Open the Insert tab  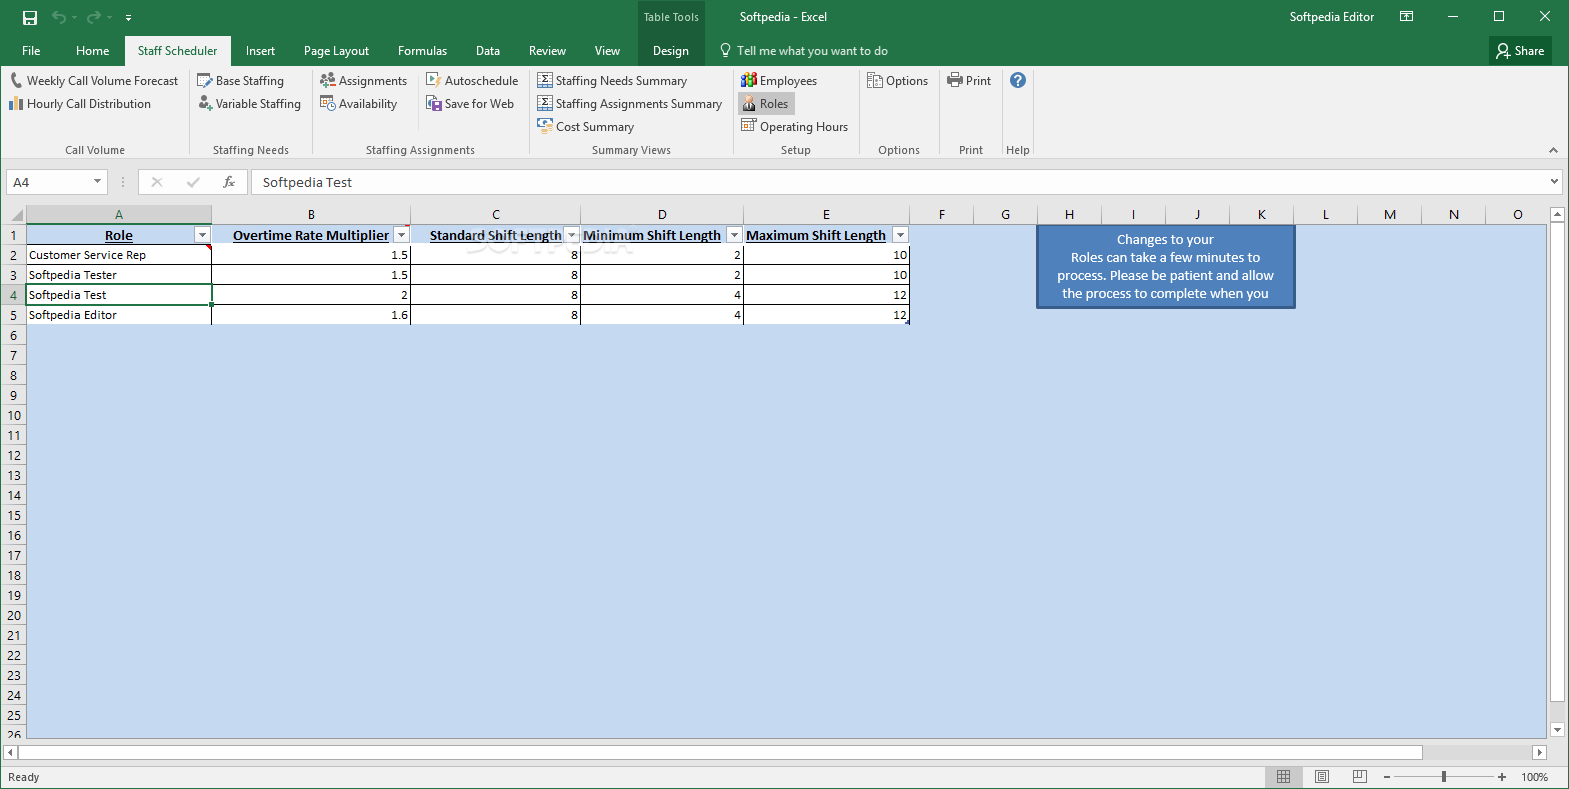coord(260,51)
